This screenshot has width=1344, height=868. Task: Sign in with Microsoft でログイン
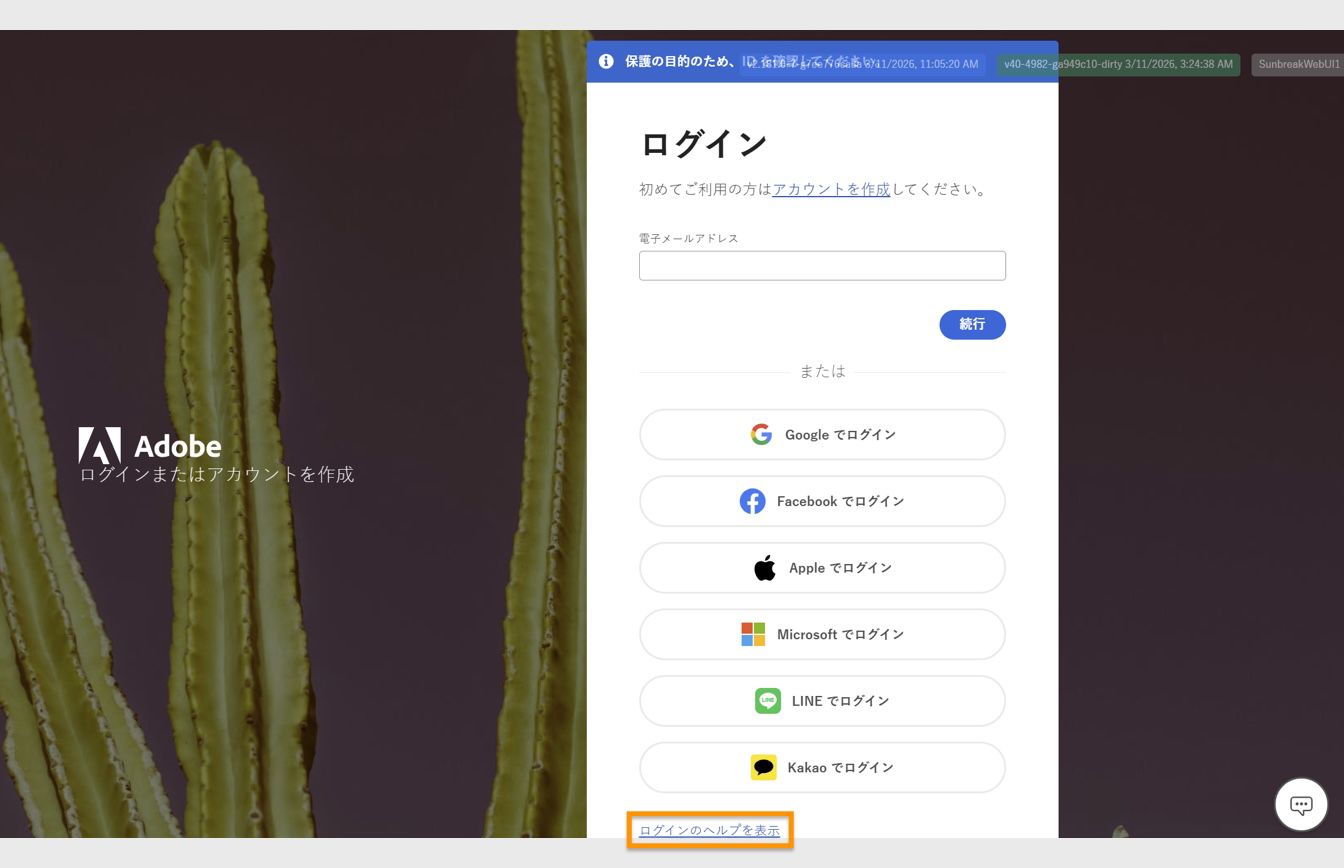(x=822, y=633)
